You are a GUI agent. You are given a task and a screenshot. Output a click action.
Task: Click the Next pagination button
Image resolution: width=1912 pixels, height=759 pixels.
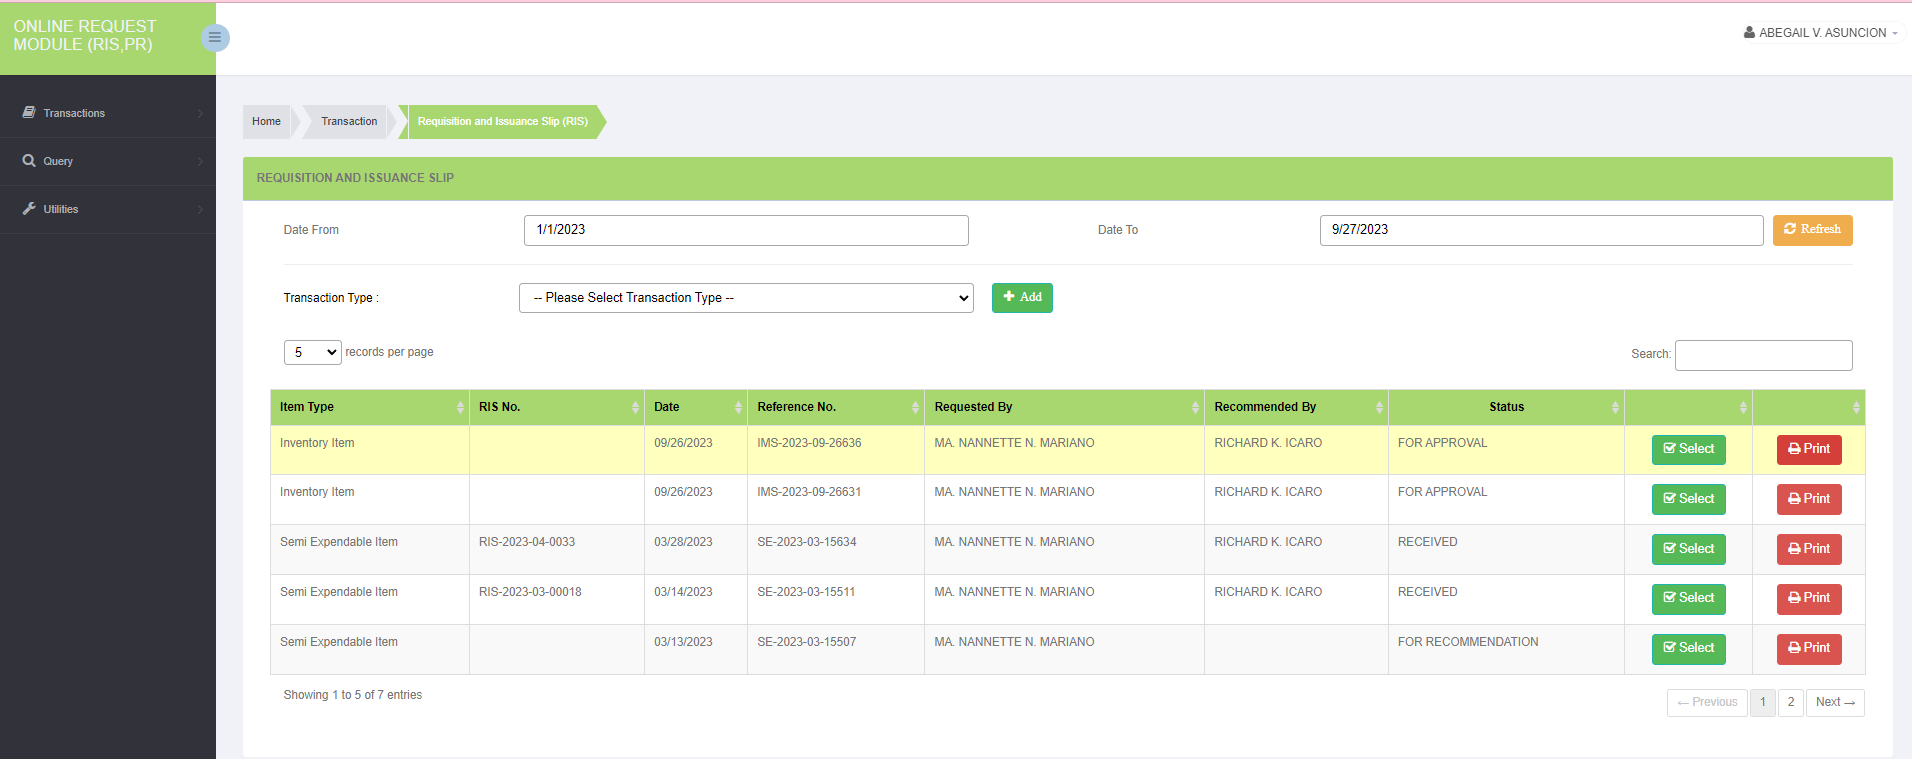pyautogui.click(x=1835, y=703)
